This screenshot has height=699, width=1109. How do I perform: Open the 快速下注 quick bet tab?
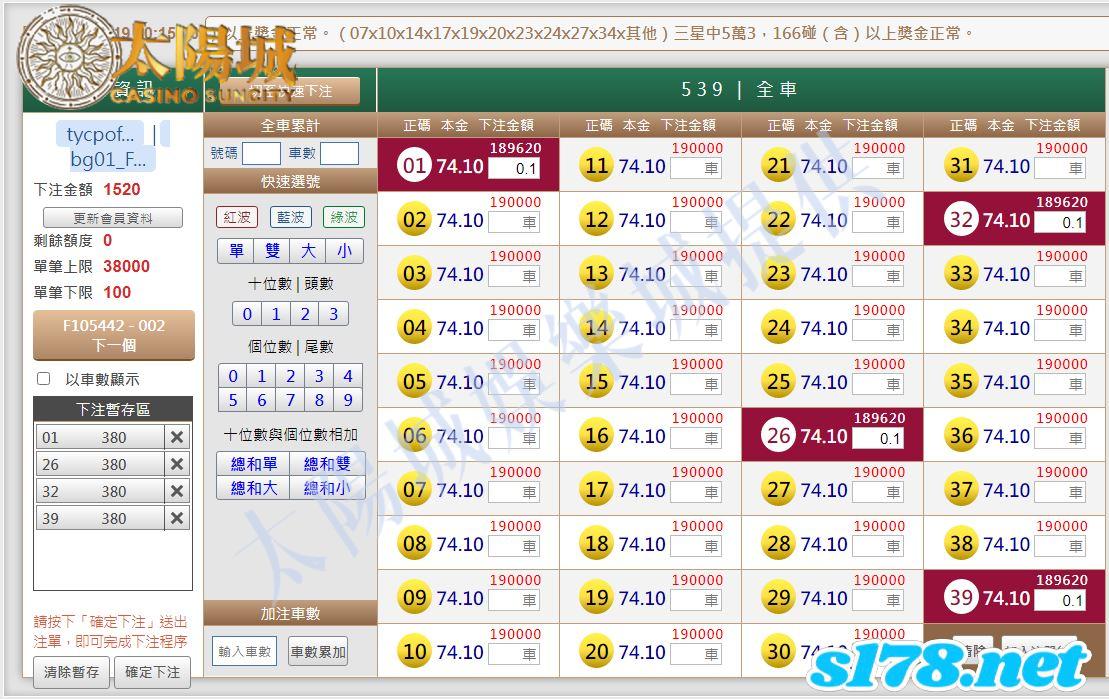[291, 91]
